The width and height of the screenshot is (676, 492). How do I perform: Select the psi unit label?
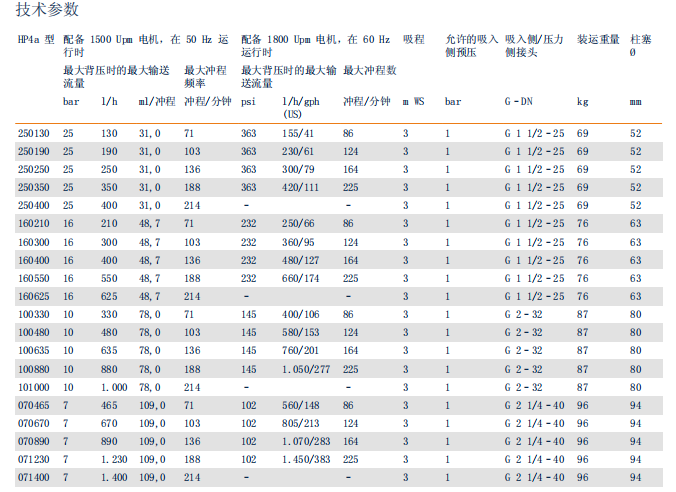(249, 102)
